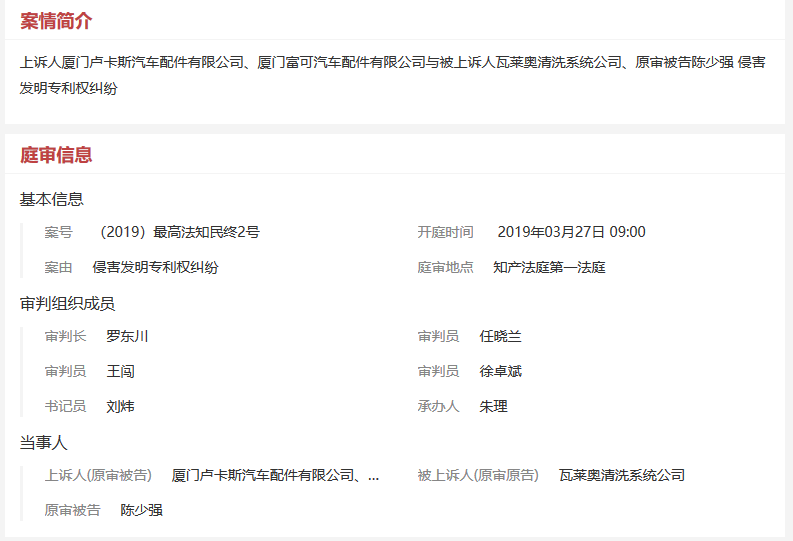Click appellee 瓦莱奥清洗系统公司 in the party list

click(x=622, y=475)
